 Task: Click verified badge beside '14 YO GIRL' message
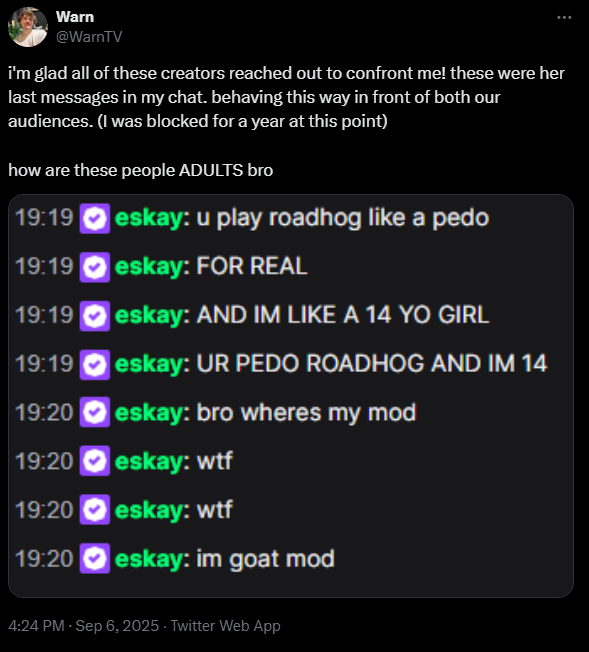pos(95,316)
